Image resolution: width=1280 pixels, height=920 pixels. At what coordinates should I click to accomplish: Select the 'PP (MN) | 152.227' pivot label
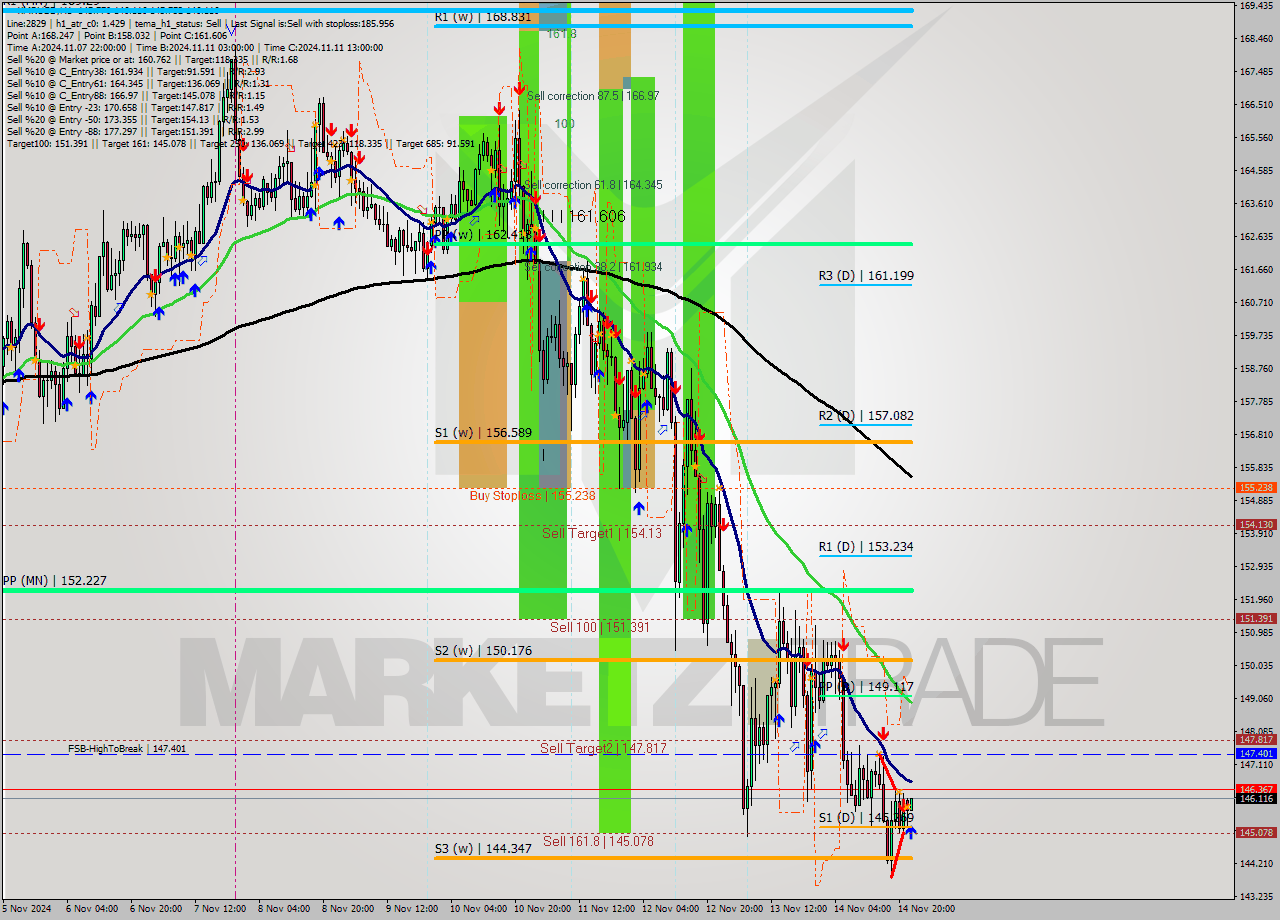pos(54,580)
